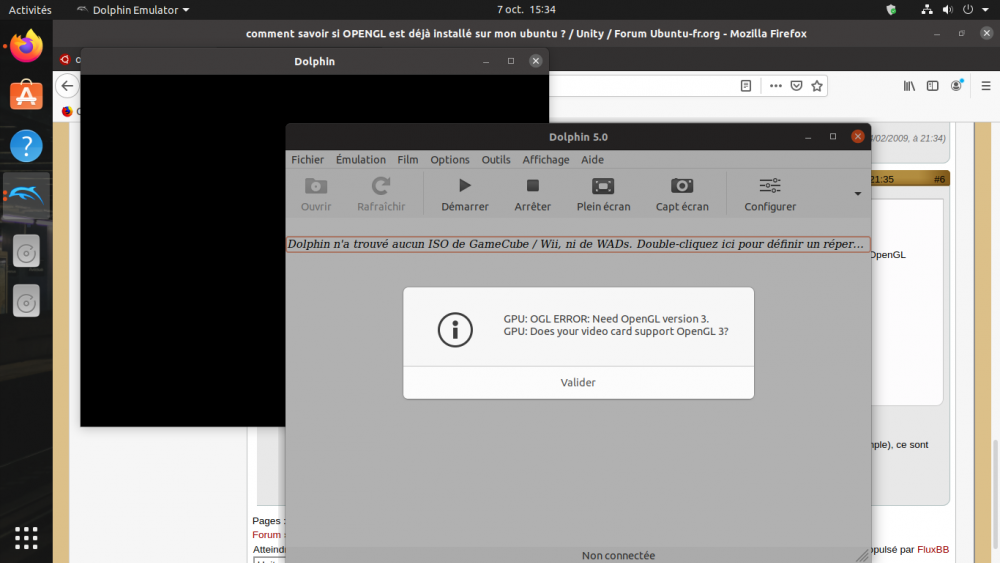Click the Forum link in page footer
The width and height of the screenshot is (1000, 563).
267,535
